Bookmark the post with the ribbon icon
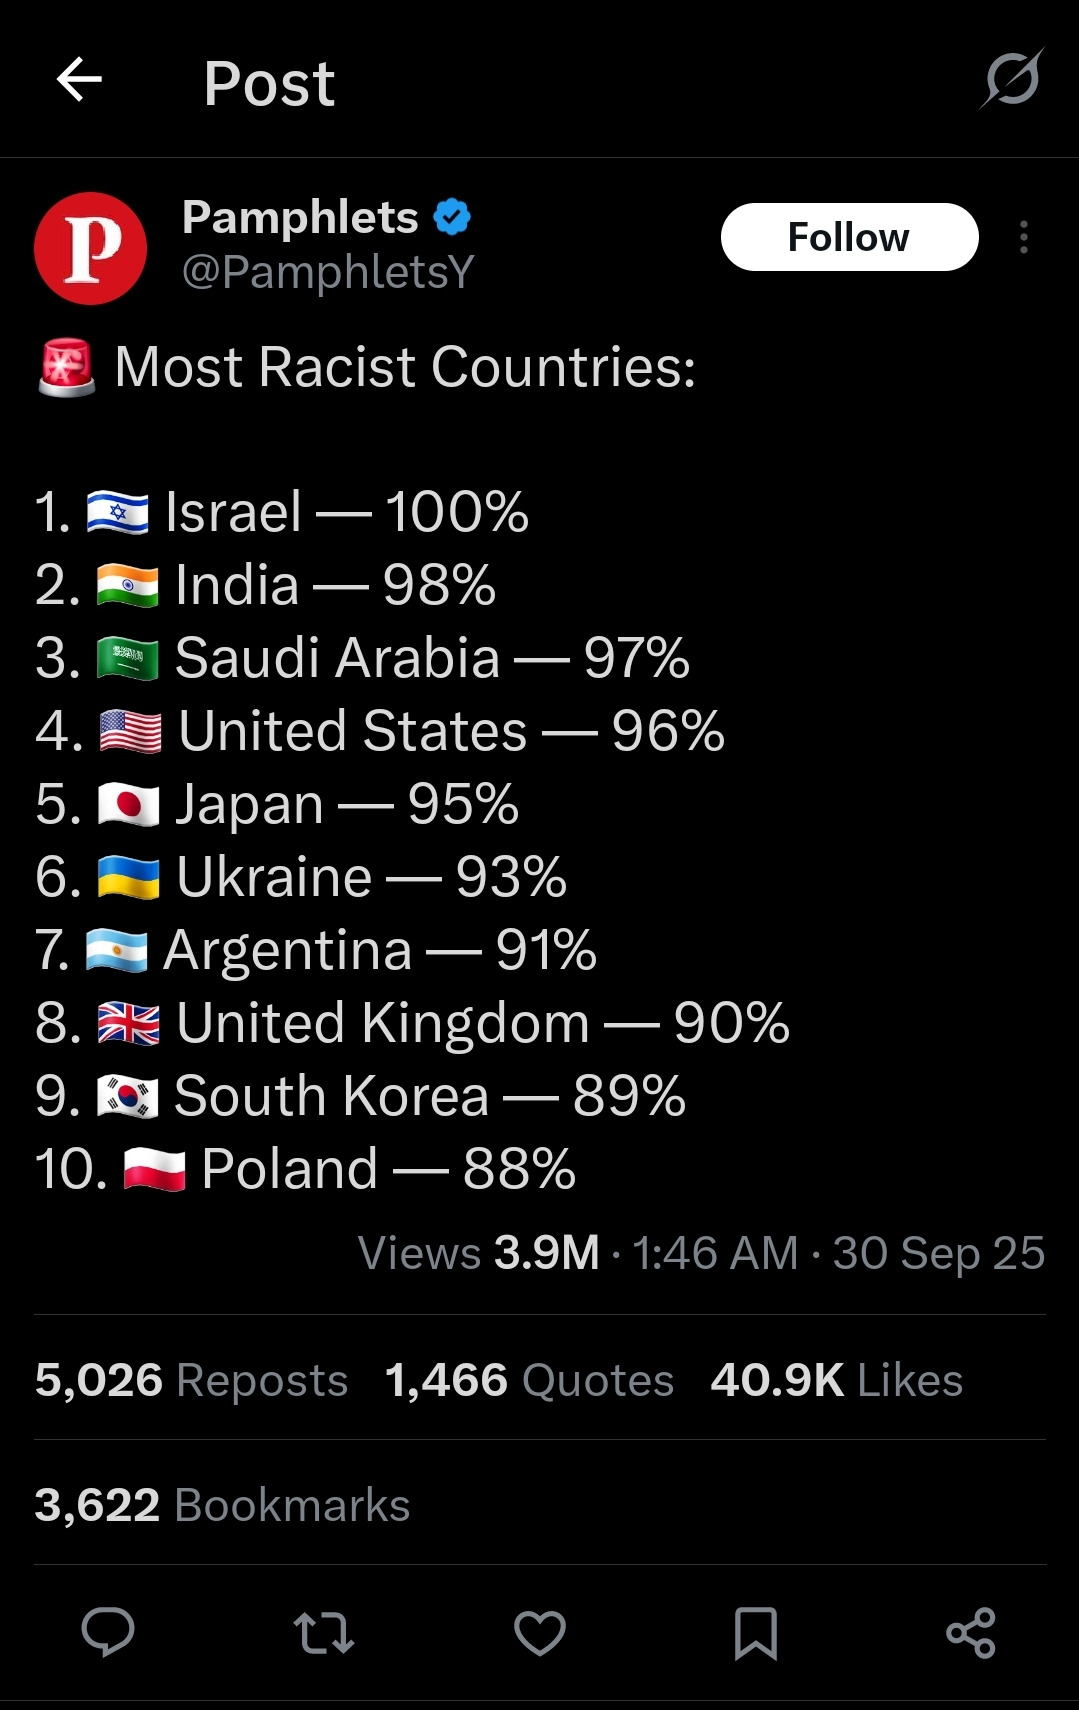The image size is (1079, 1710). click(756, 1633)
